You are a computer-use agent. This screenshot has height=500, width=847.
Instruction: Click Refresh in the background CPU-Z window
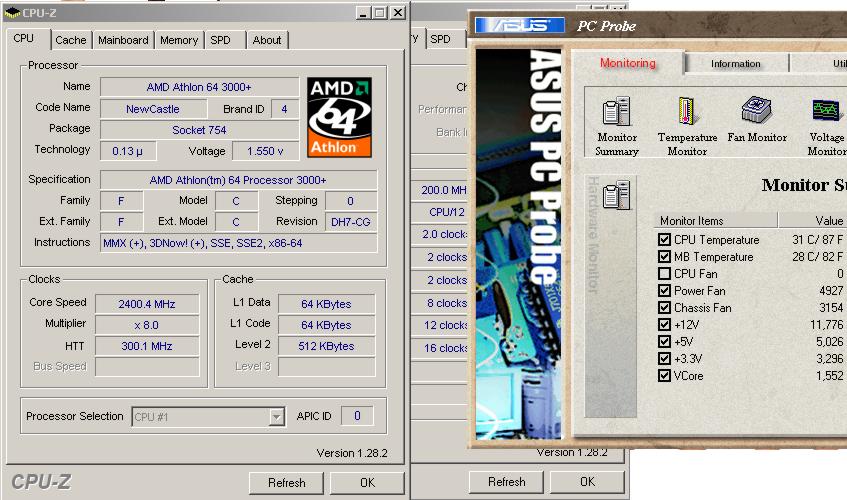[x=506, y=482]
